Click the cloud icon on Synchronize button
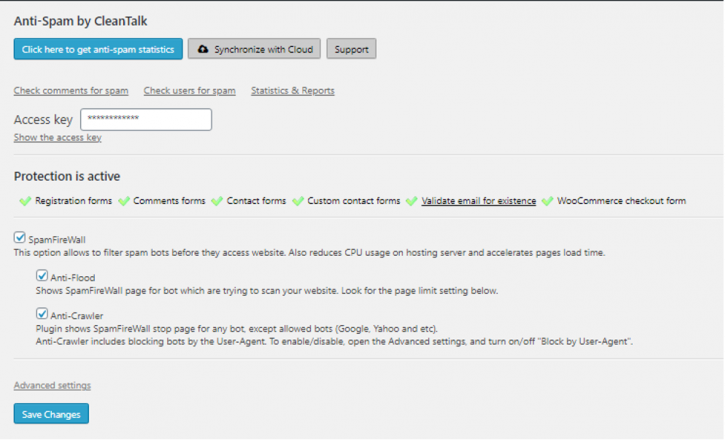The image size is (725, 440). [x=203, y=49]
